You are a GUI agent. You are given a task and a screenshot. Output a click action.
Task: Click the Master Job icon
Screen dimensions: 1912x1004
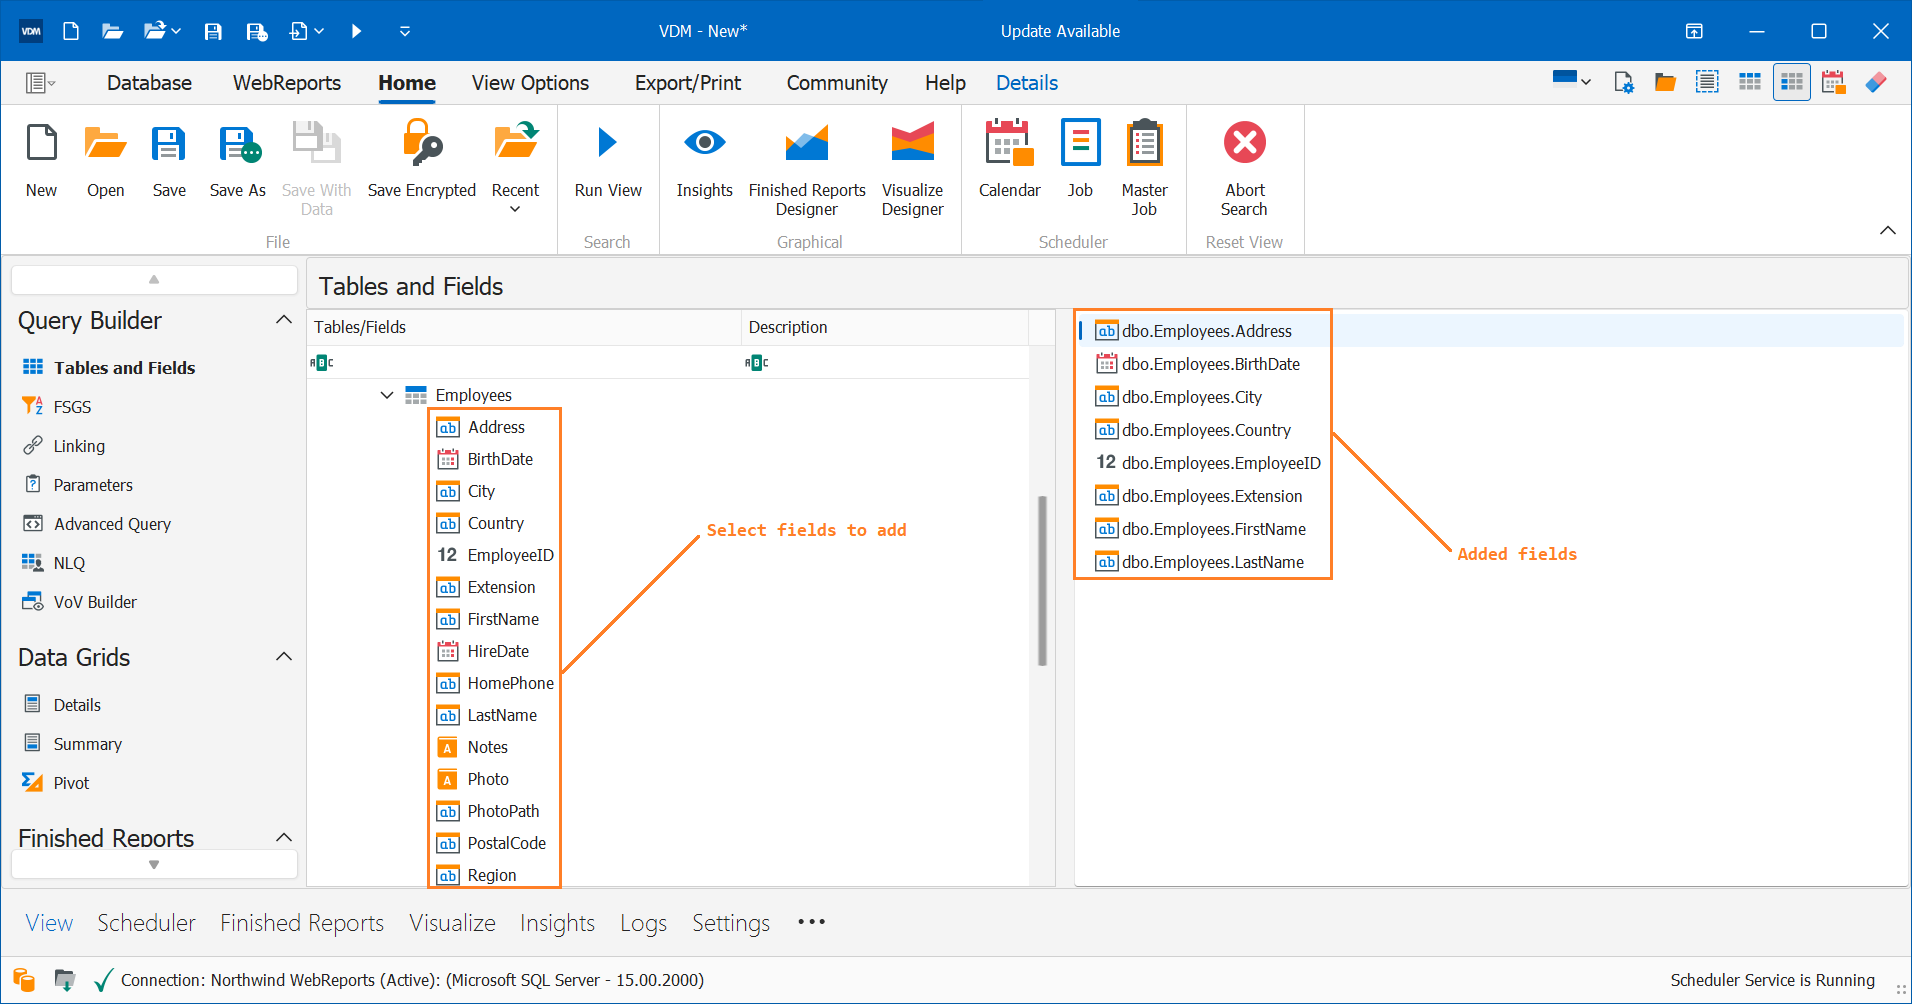(x=1144, y=143)
